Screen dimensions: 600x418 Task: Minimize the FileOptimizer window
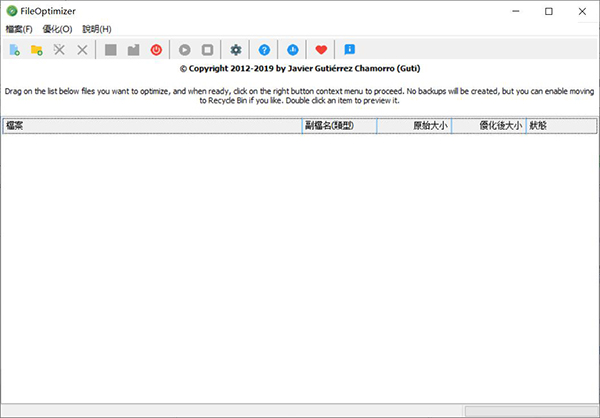click(515, 11)
